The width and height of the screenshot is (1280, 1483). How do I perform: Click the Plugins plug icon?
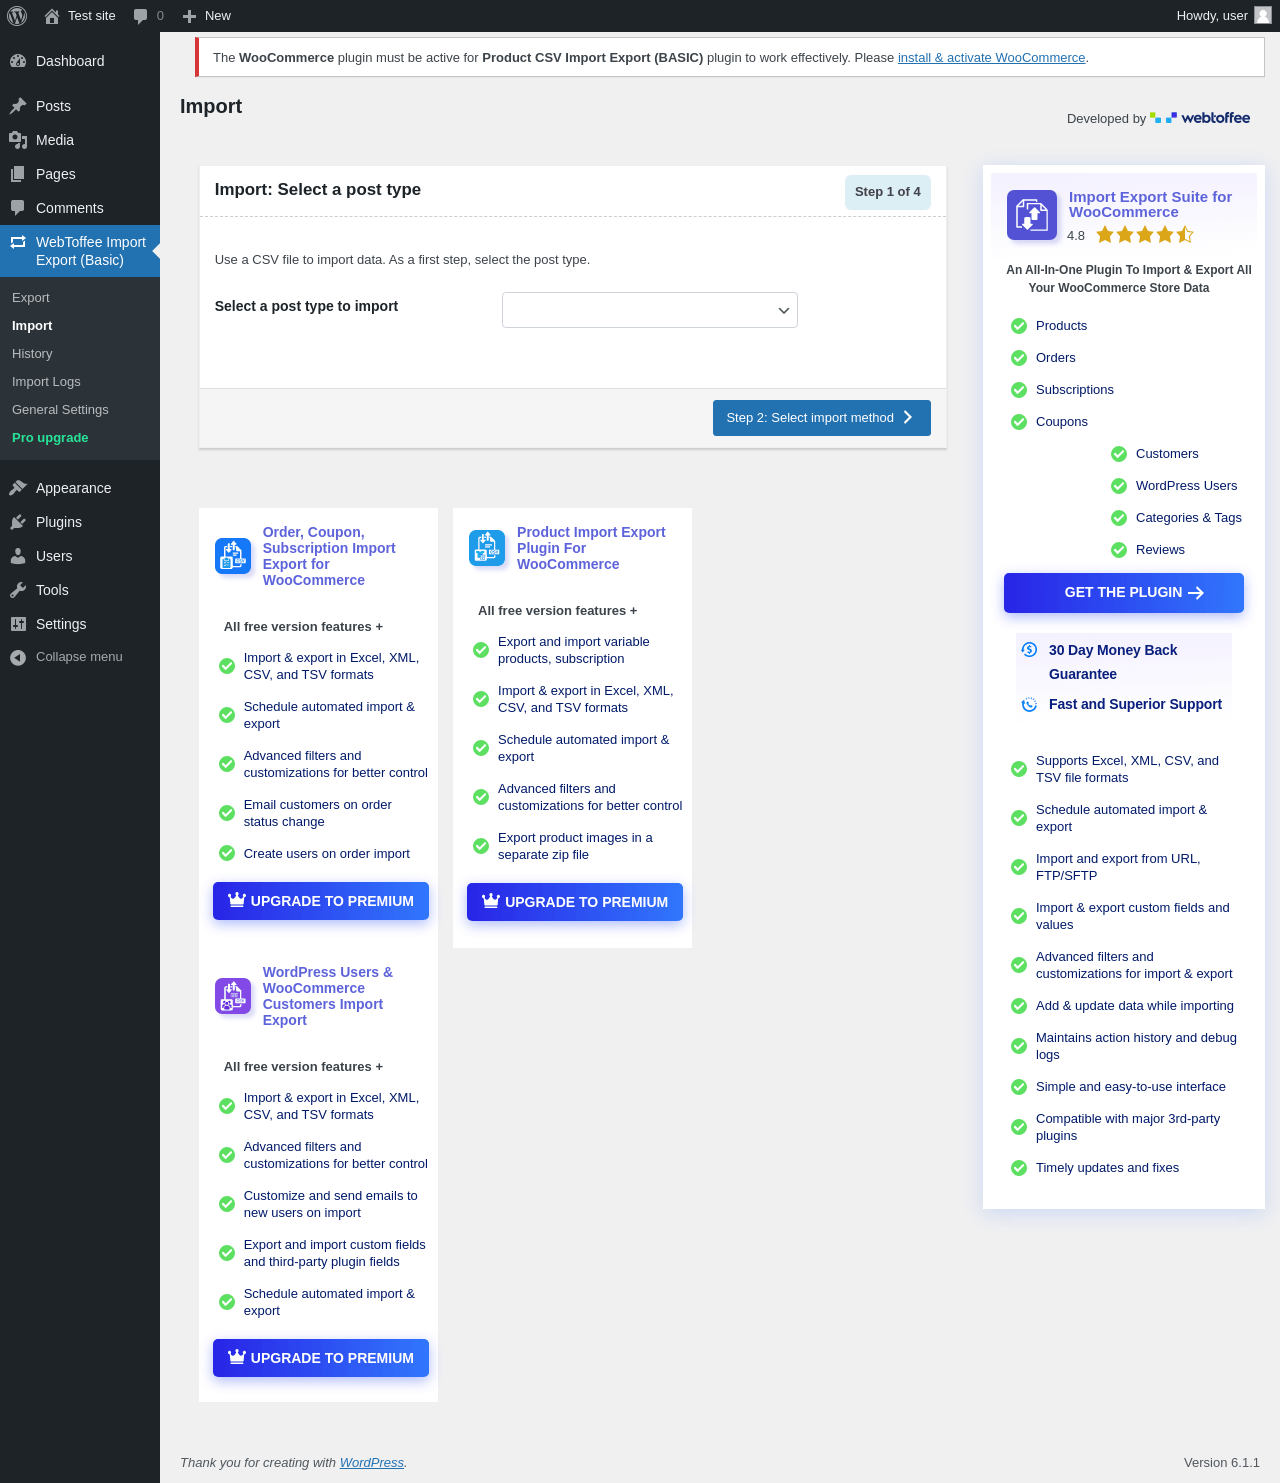18,522
